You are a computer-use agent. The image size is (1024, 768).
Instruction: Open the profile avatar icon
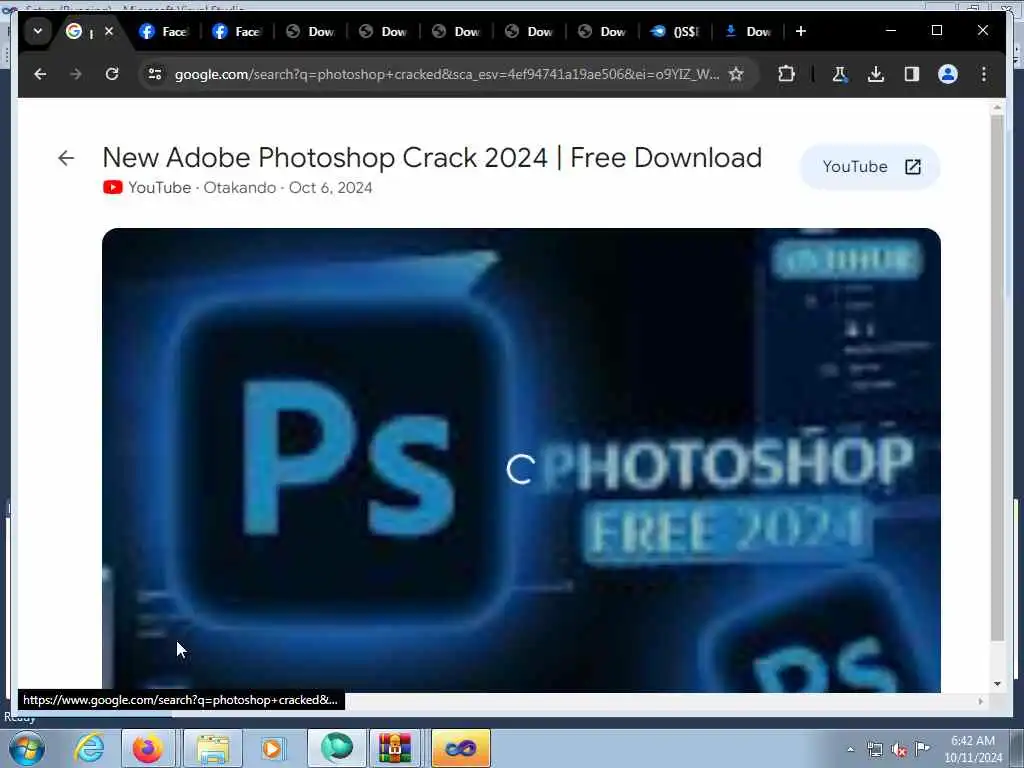click(948, 74)
